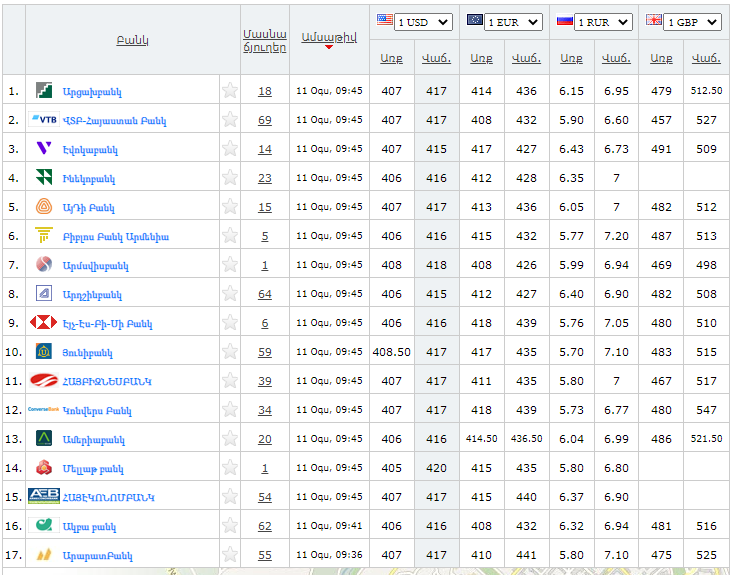Screen dimensions: 733x575
Task: Star the Ակբա բանկ row as favorite
Action: click(x=230, y=526)
